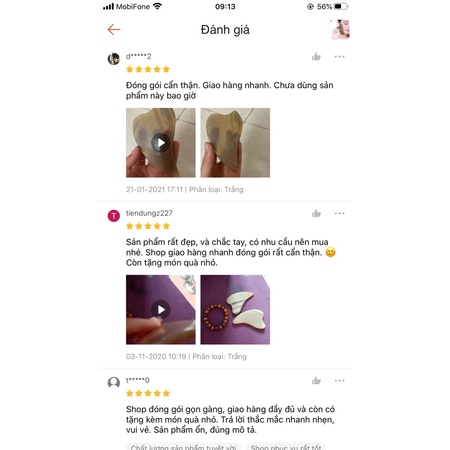Open d*****2 profile avatar
The image size is (450, 450).
pos(114,59)
